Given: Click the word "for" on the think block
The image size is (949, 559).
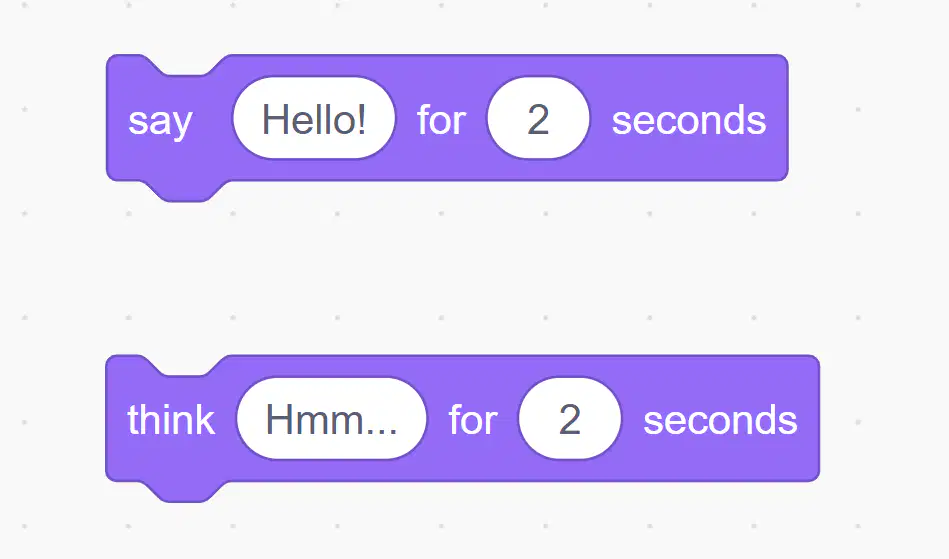Looking at the screenshot, I should tap(473, 419).
